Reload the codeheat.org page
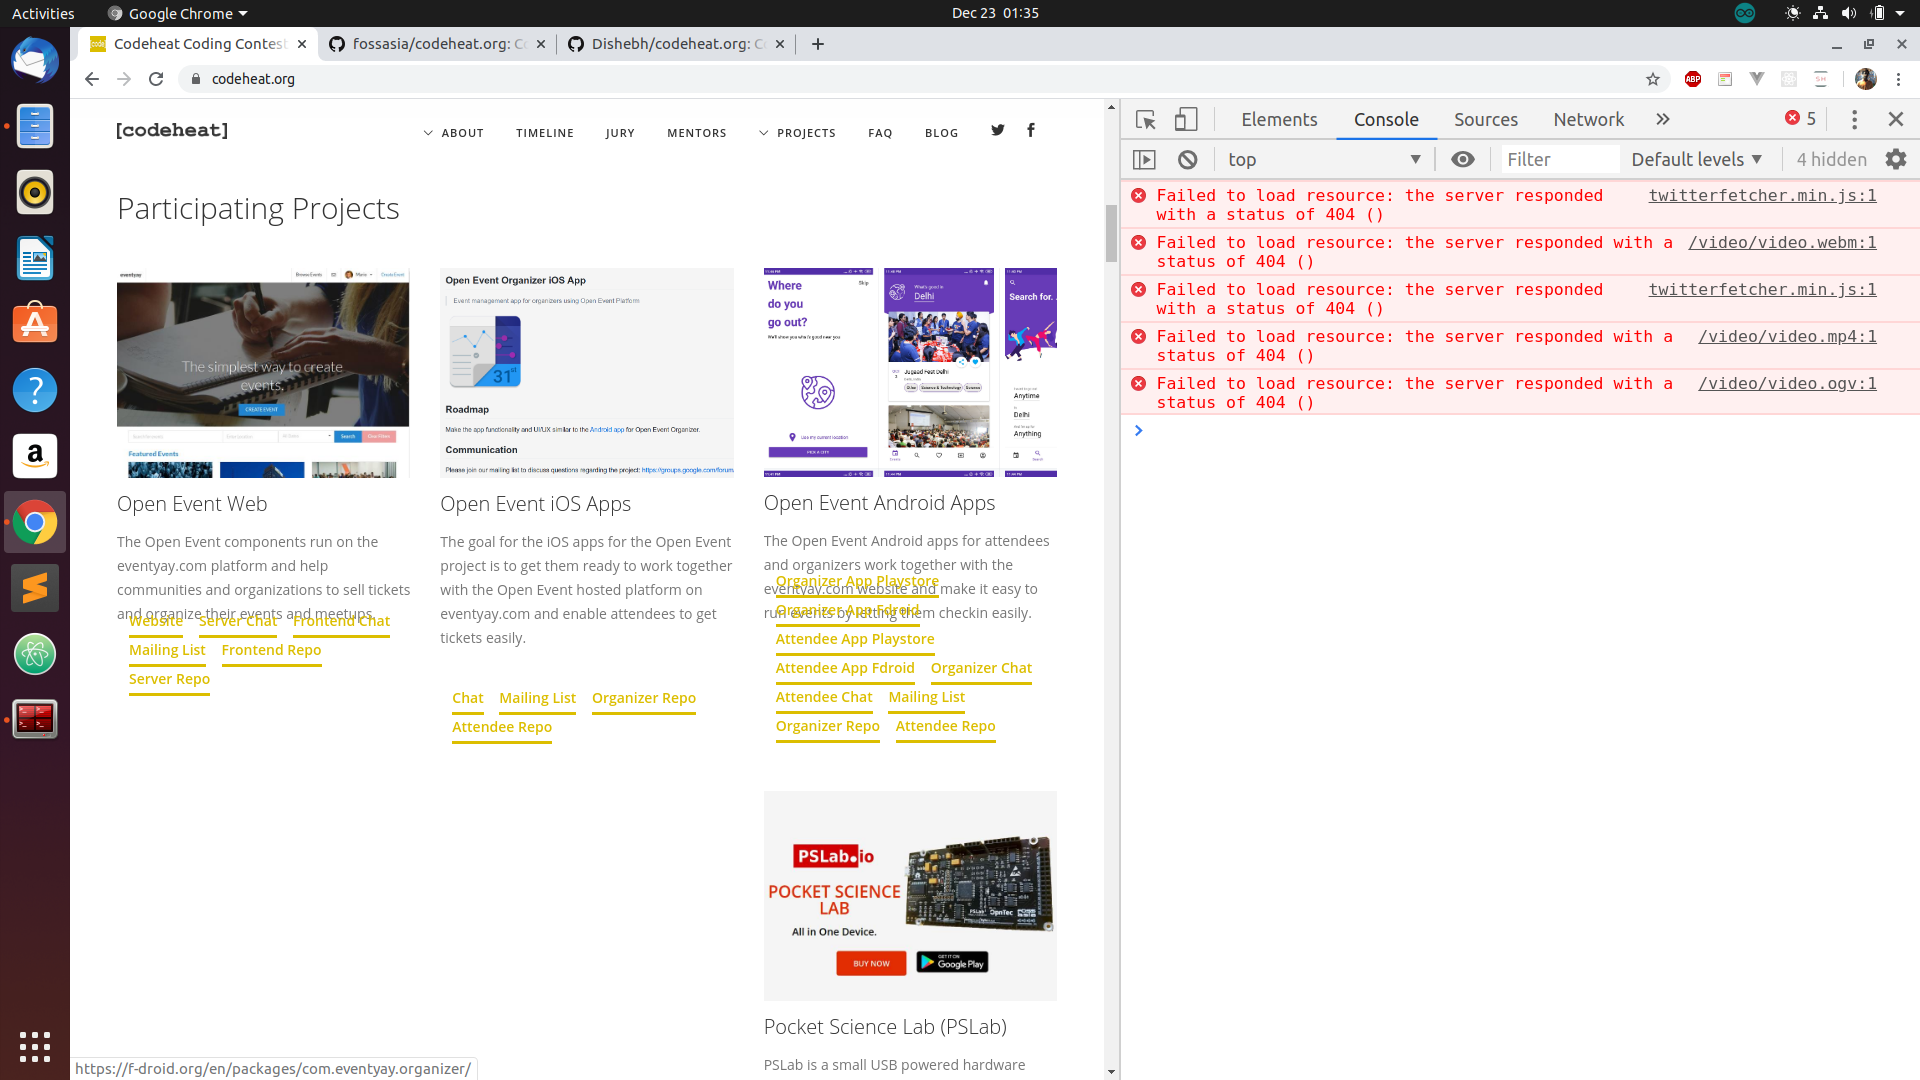 156,79
